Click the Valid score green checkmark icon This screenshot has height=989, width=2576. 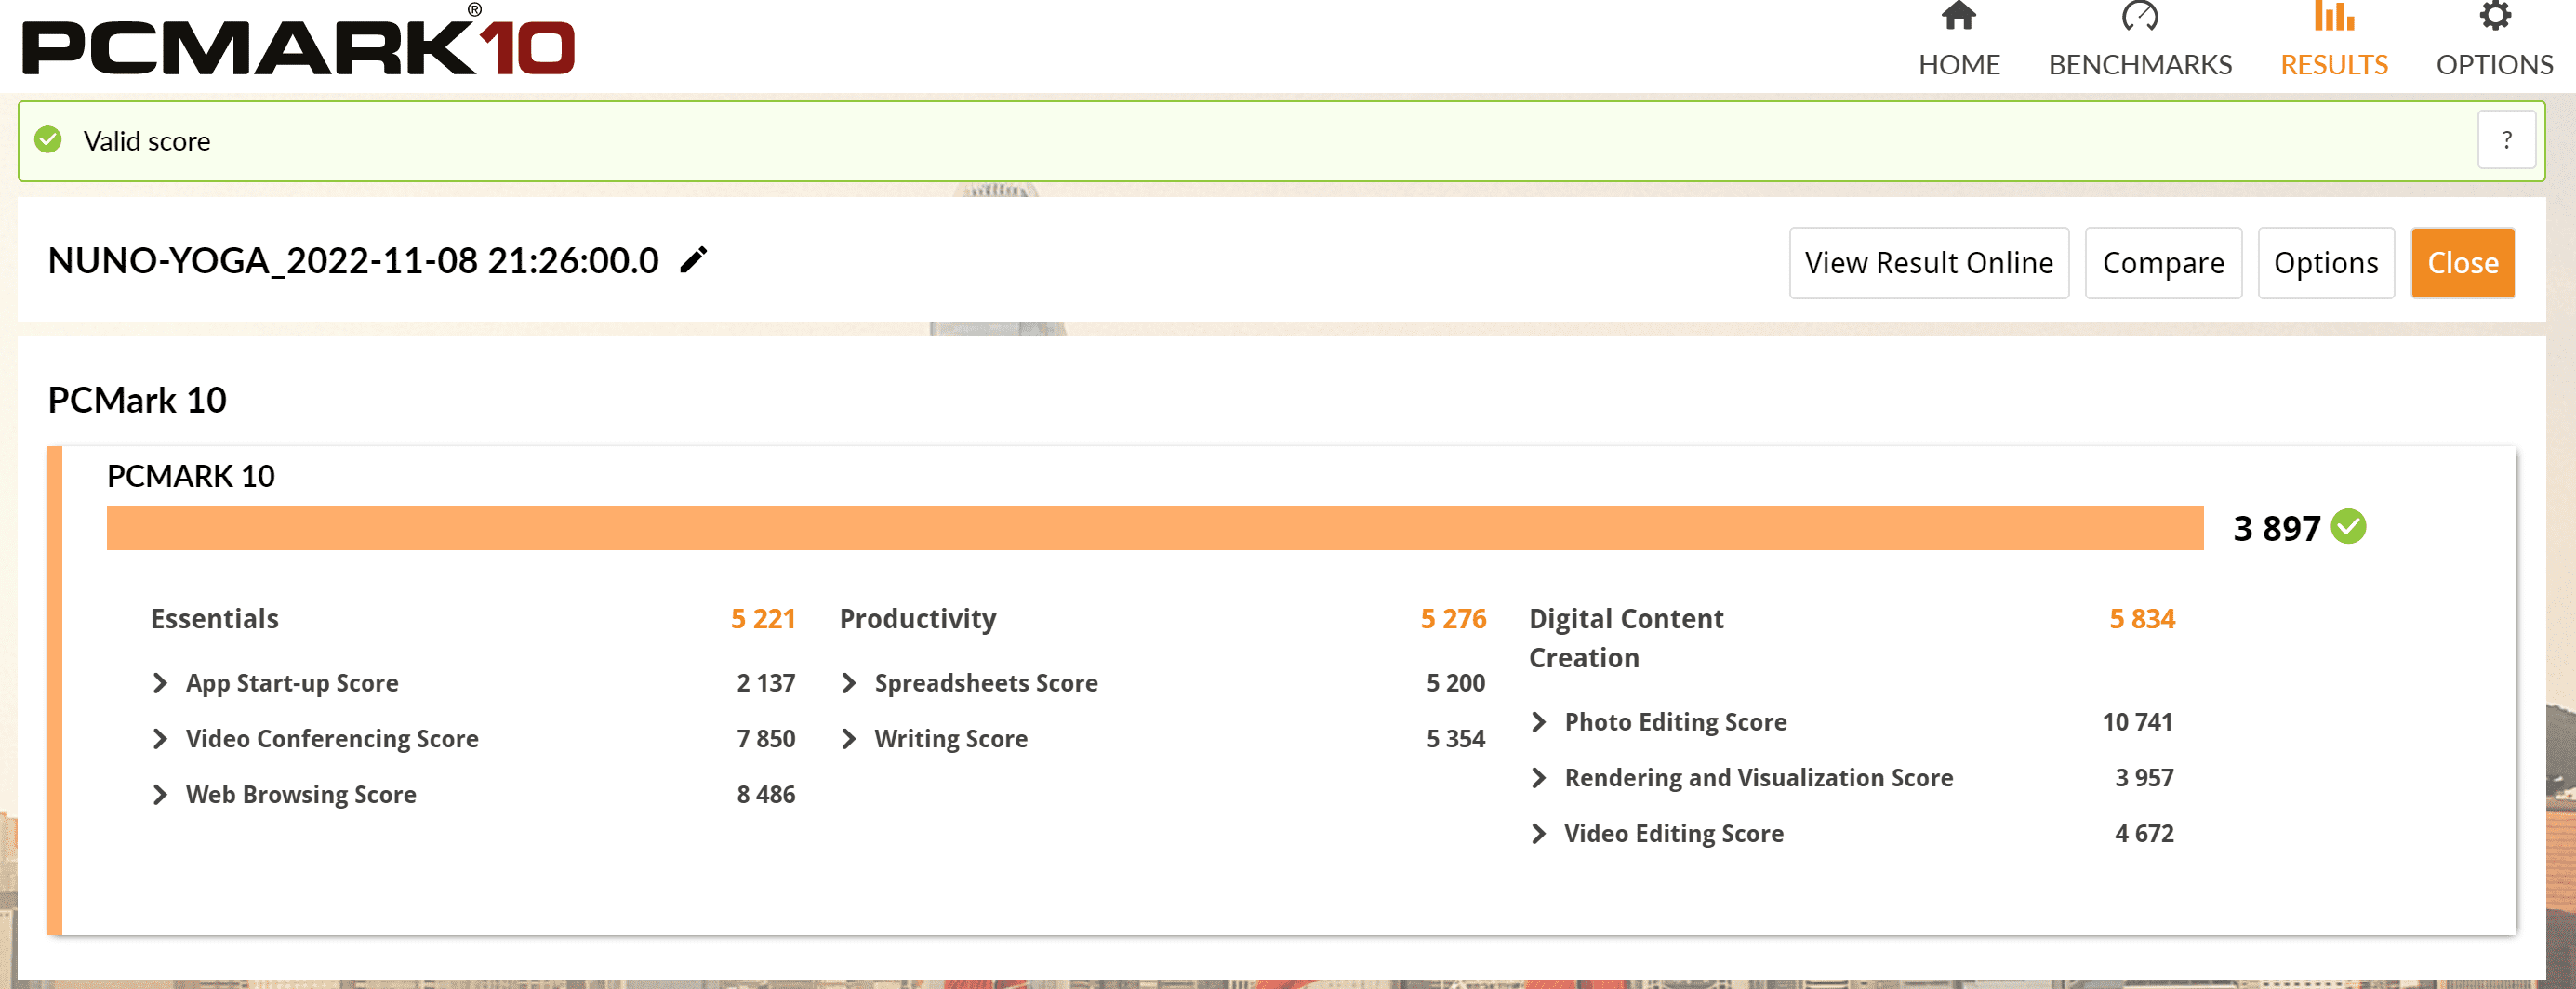(48, 140)
